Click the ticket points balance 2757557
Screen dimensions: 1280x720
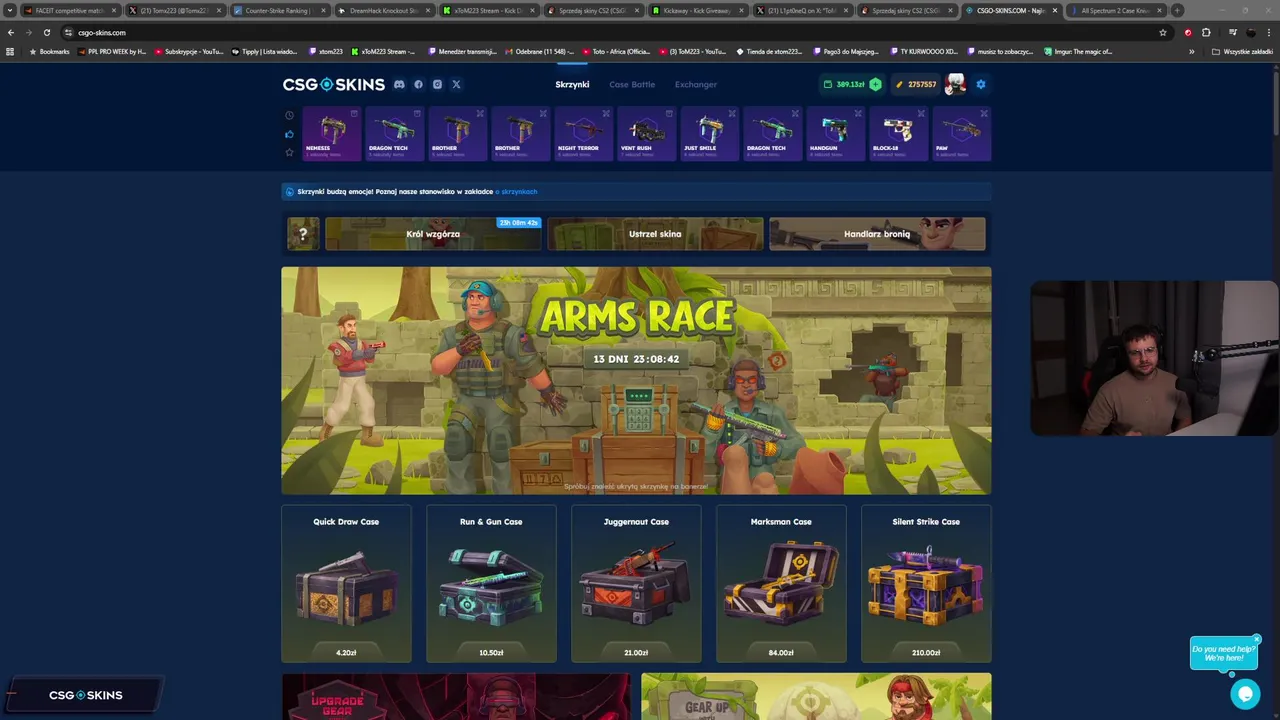click(x=915, y=84)
